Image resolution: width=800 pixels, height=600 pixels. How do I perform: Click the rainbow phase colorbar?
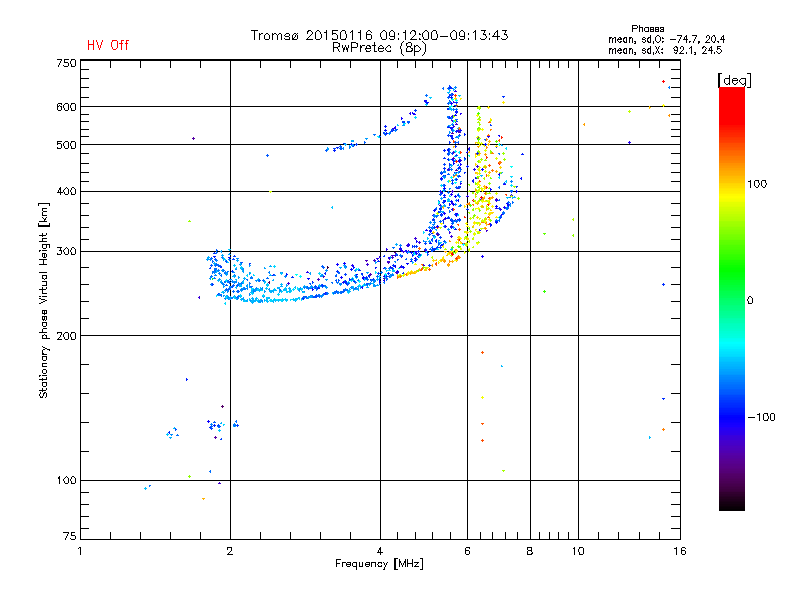[732, 298]
